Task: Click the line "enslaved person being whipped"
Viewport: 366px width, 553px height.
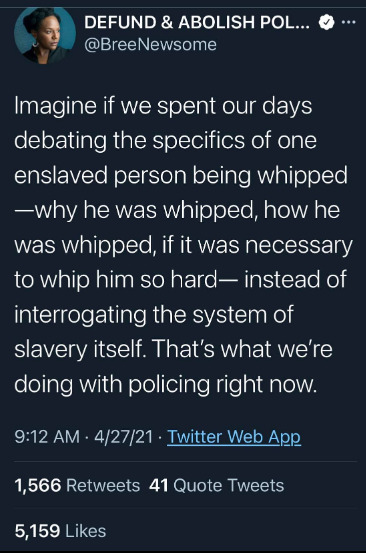Action: click(x=181, y=176)
